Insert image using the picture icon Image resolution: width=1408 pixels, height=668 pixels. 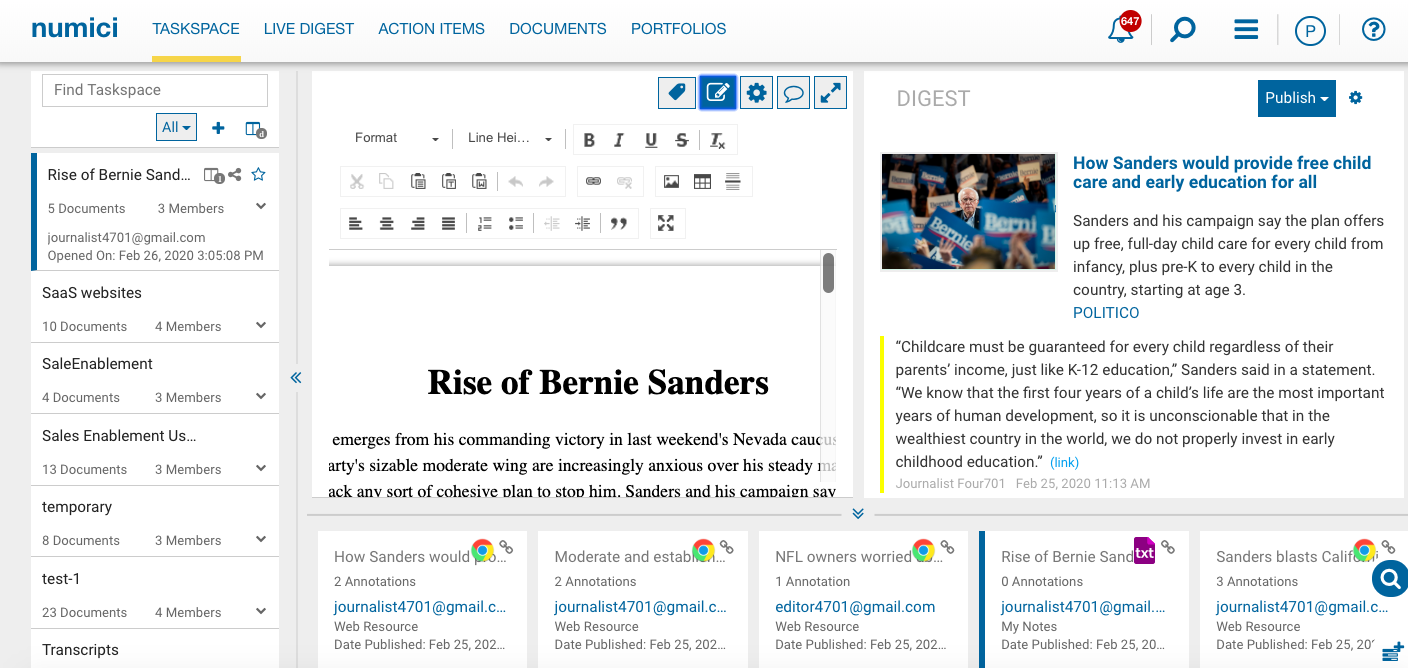point(671,181)
